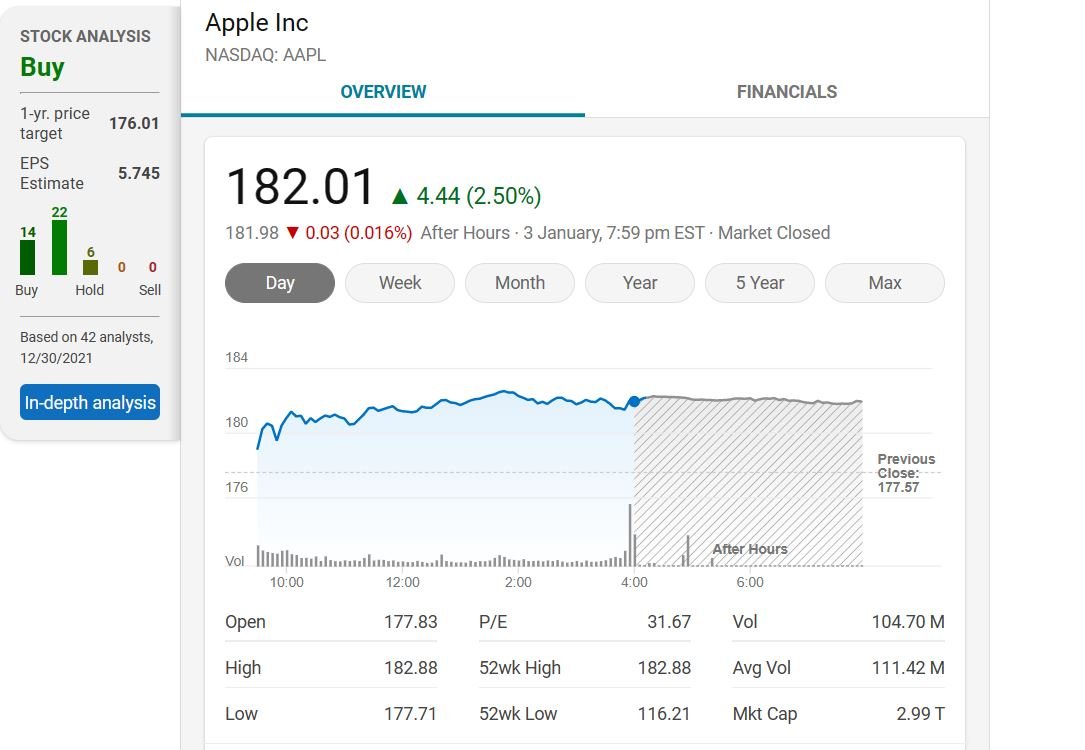The image size is (1085, 750).
Task: Select the Day time range
Action: coord(280,283)
